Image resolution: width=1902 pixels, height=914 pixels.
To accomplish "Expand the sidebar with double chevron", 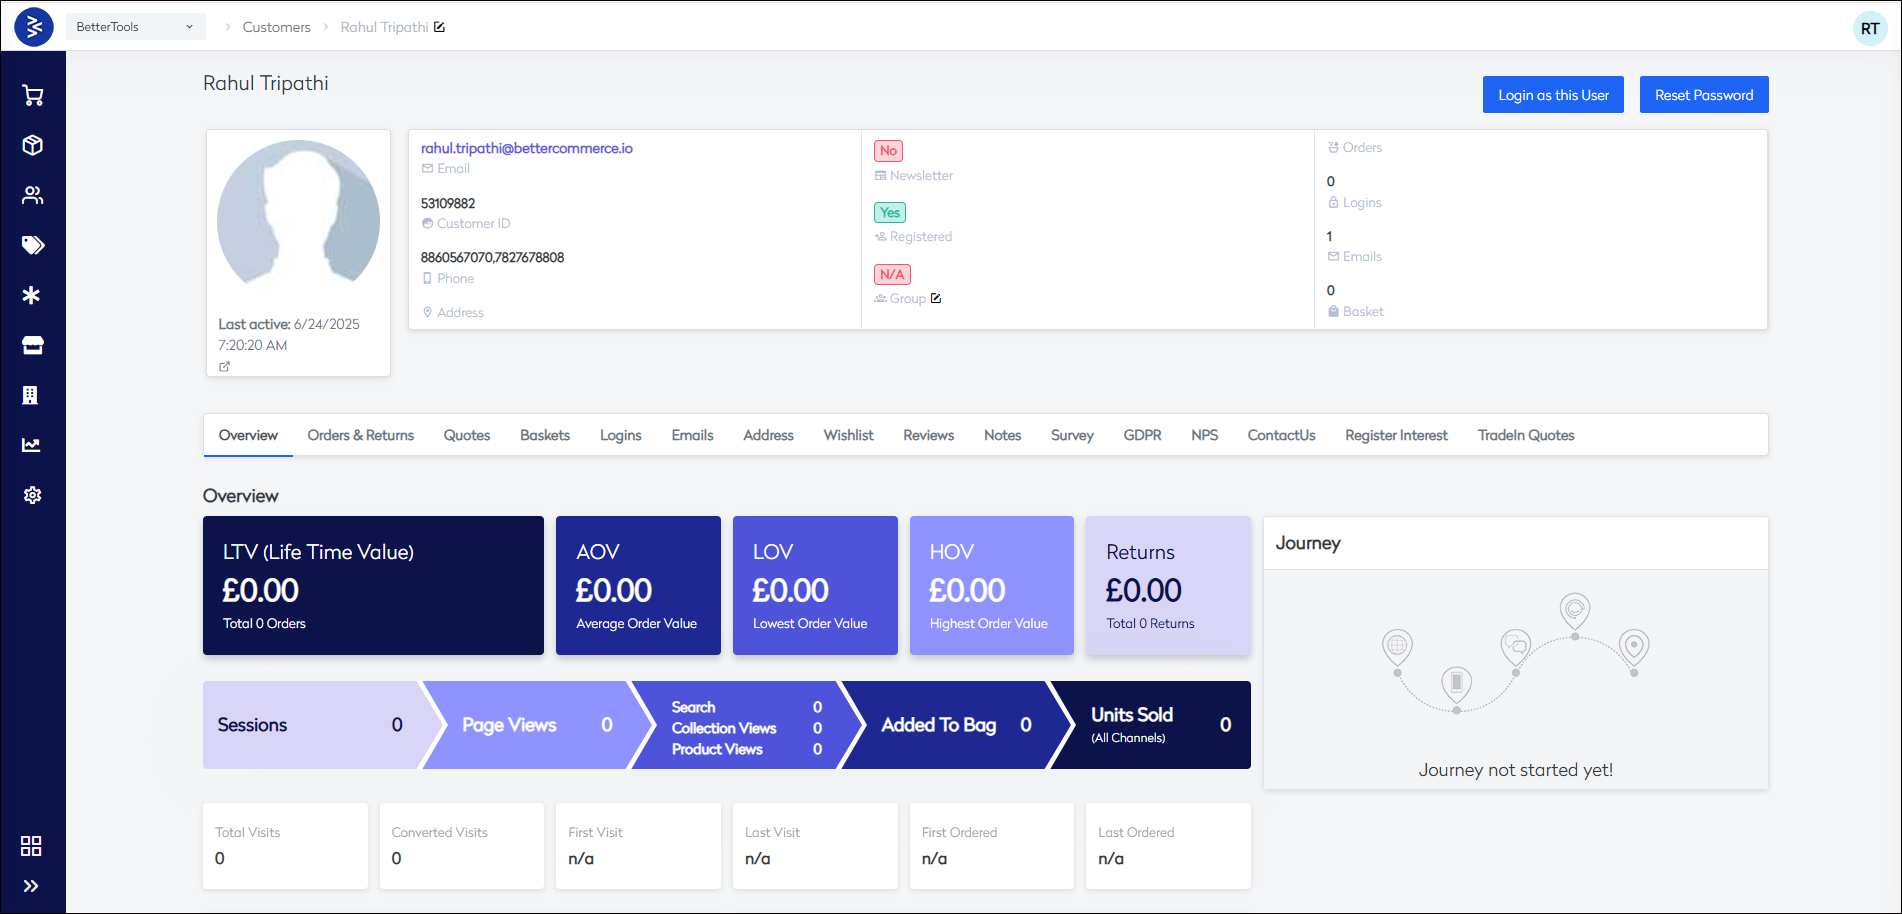I will click(x=31, y=886).
